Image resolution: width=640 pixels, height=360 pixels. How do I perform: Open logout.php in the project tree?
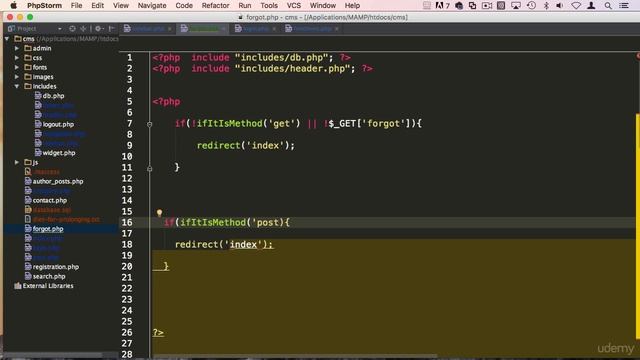[x=58, y=124]
